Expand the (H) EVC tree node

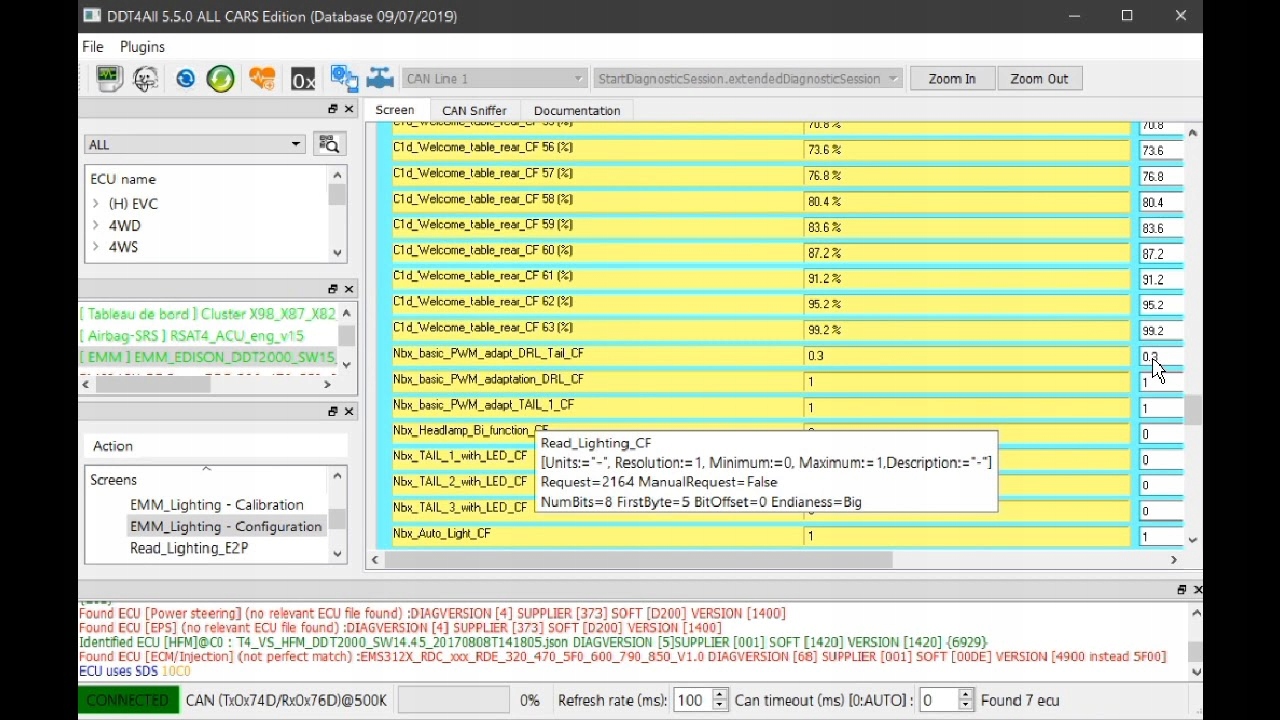coord(96,204)
